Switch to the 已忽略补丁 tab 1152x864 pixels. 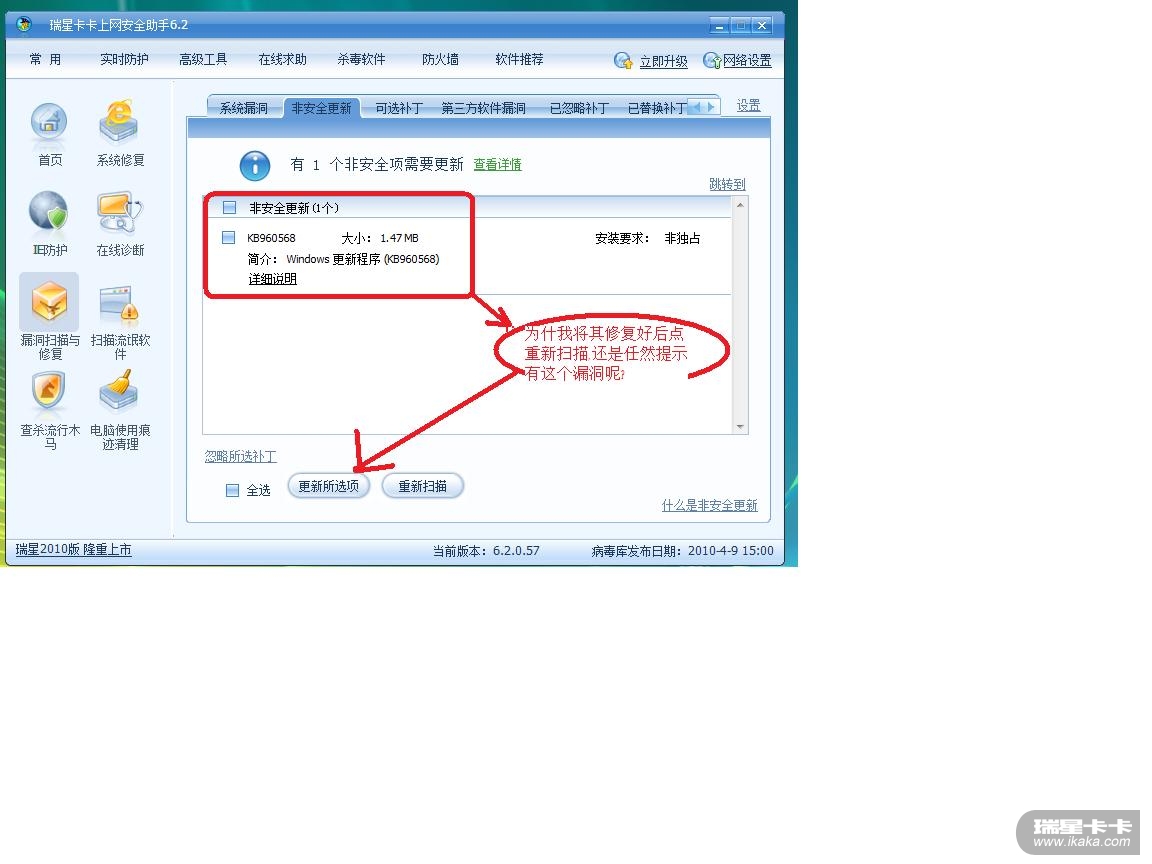point(579,108)
